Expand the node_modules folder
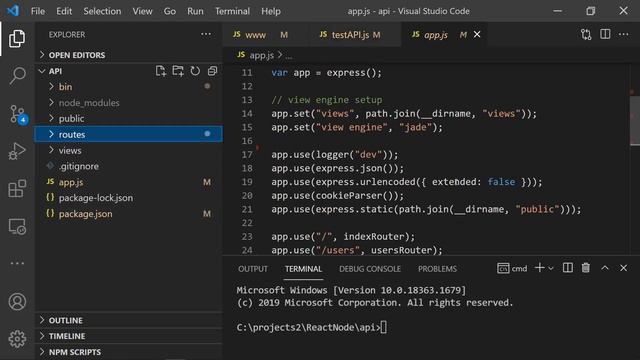The height and width of the screenshot is (360, 640). click(x=129, y=102)
